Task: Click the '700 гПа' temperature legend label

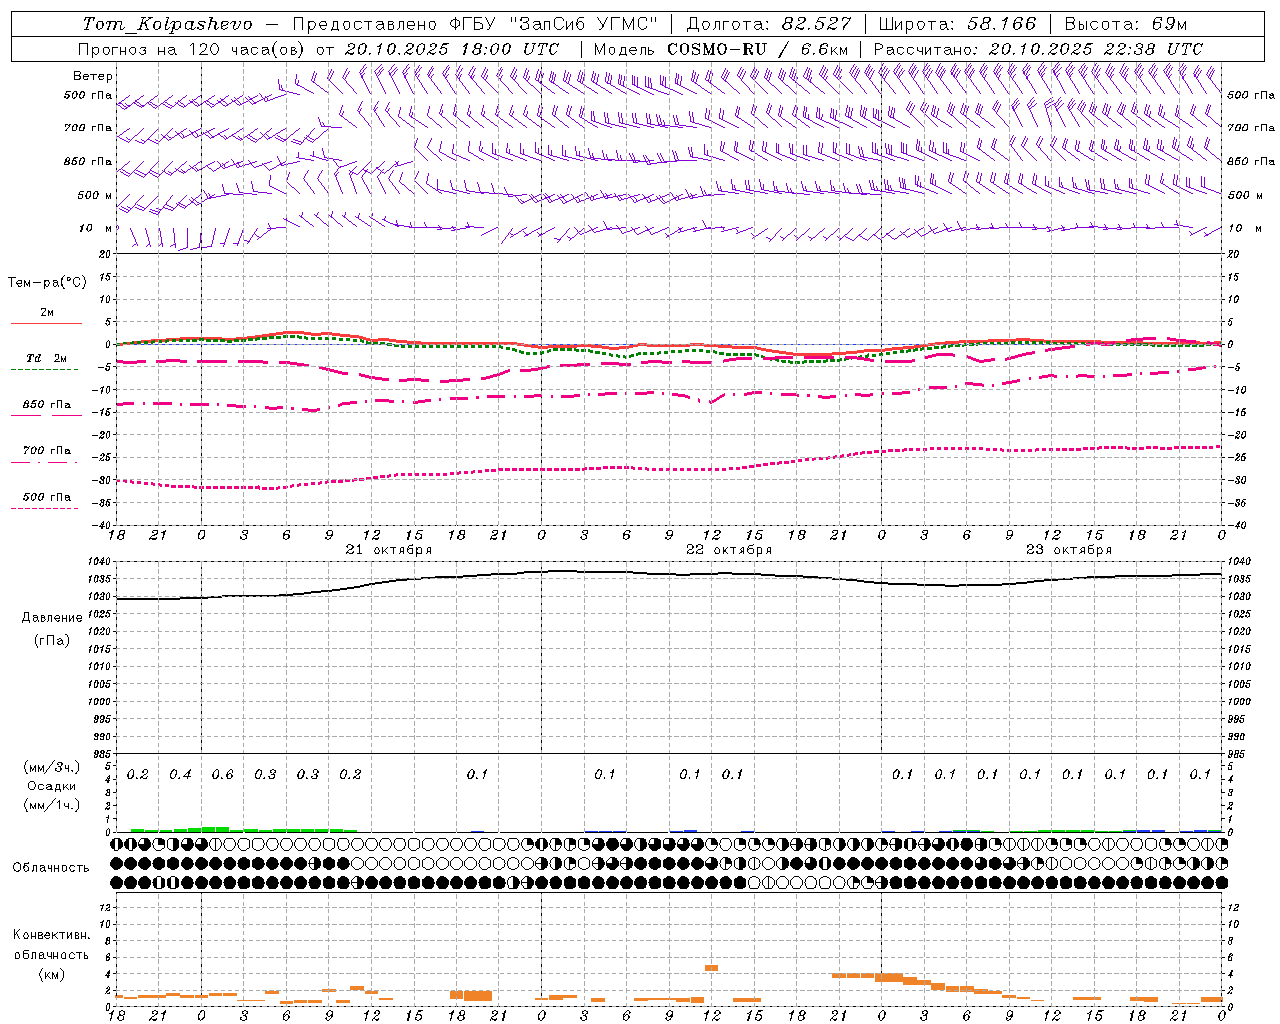Action: [47, 451]
